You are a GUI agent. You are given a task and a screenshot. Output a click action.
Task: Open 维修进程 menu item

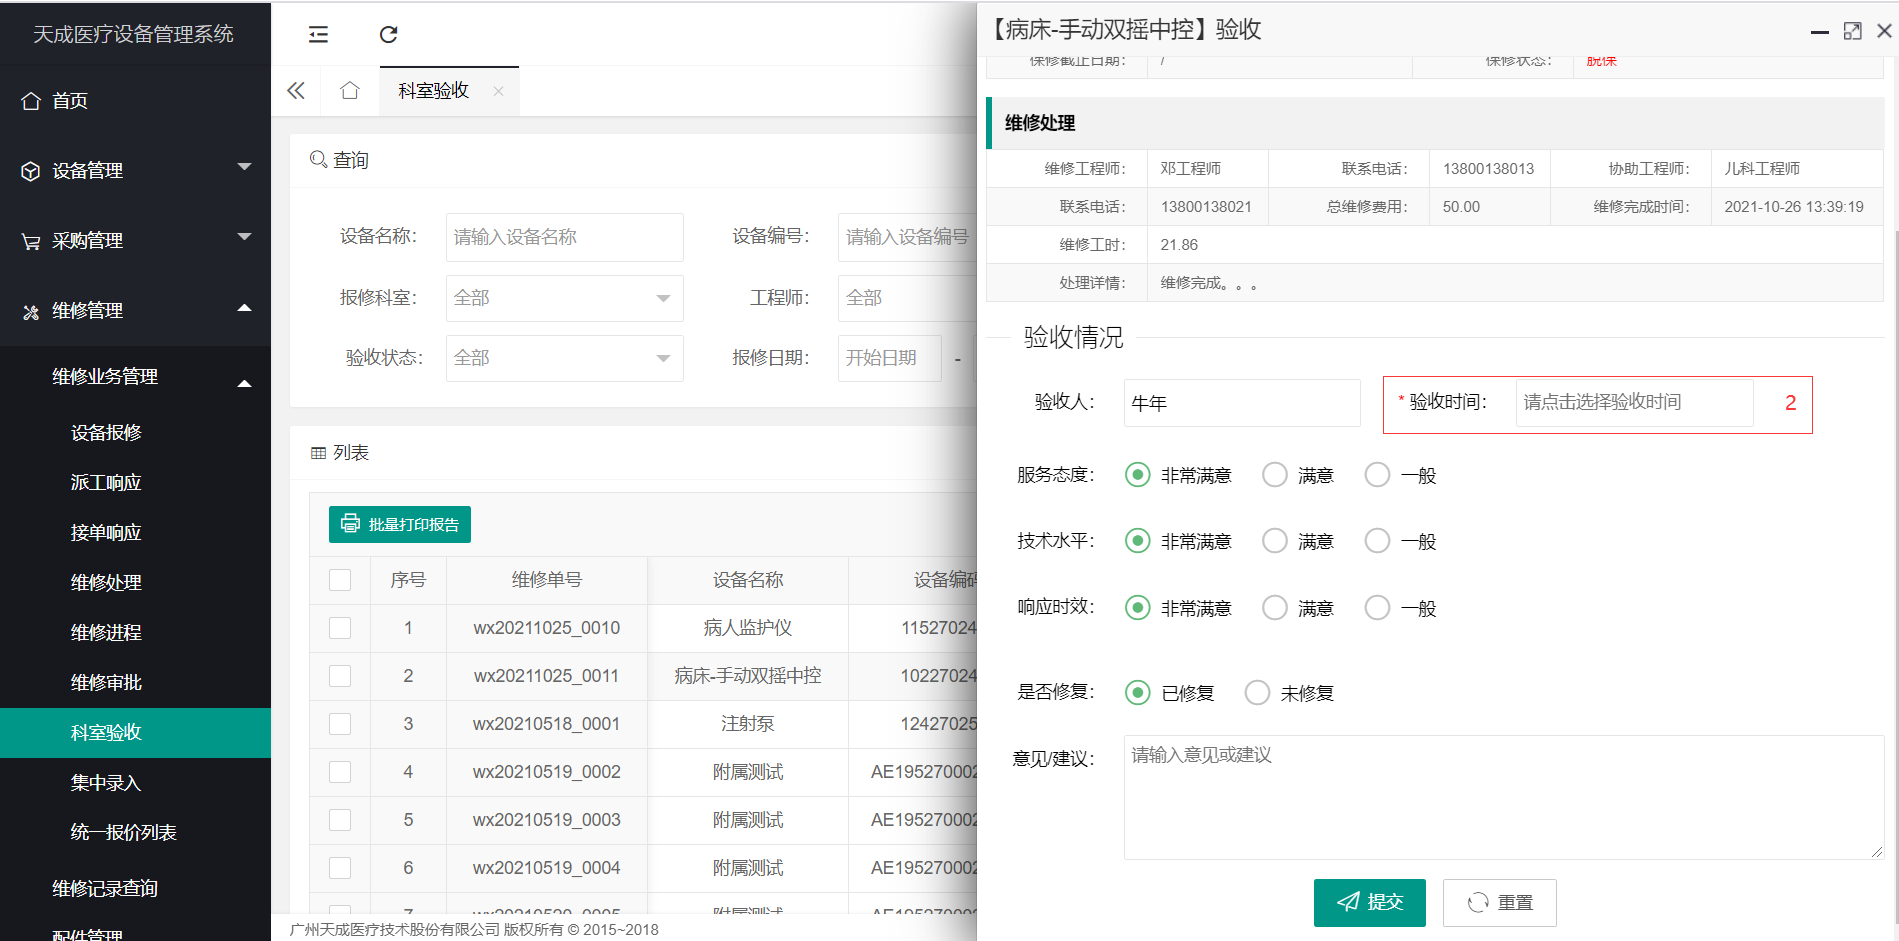click(x=135, y=633)
